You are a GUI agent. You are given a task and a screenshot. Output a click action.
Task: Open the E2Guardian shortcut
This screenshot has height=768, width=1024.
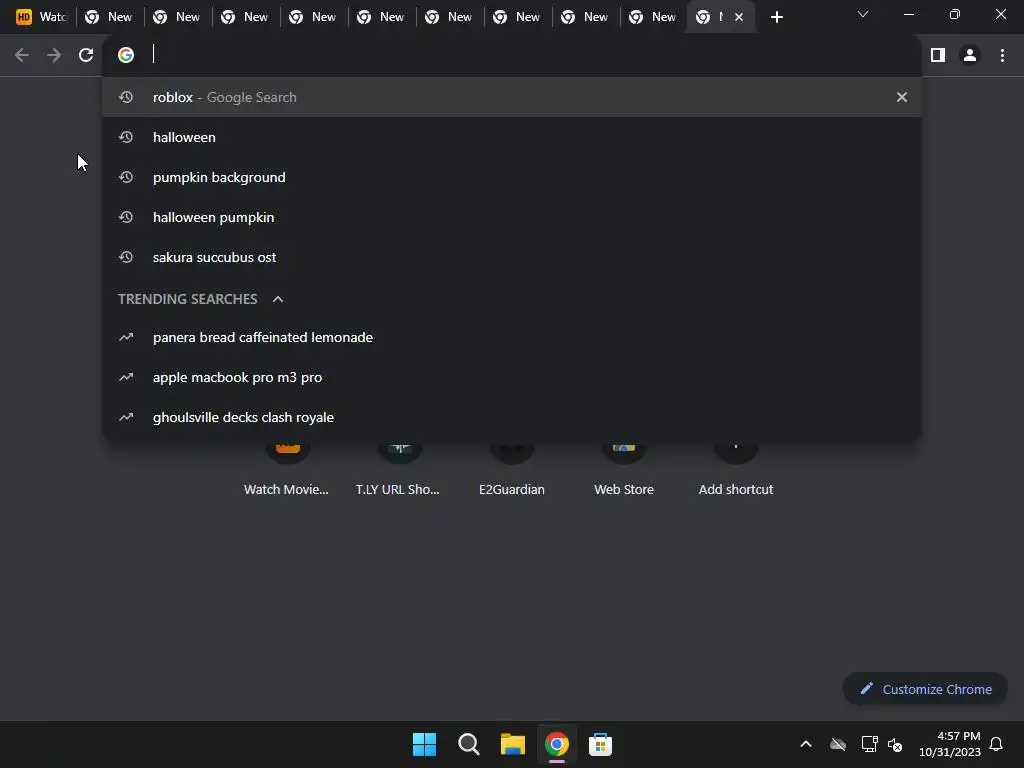coord(511,468)
